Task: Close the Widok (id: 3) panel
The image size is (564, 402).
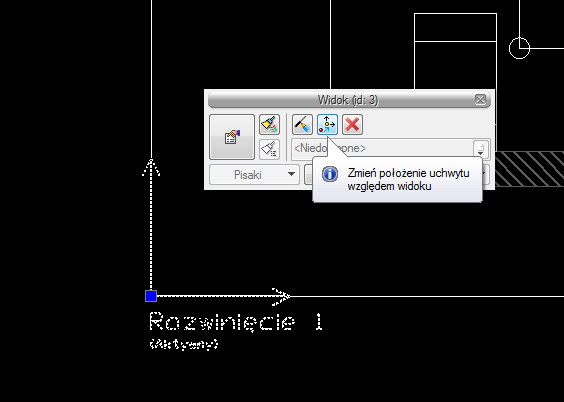Action: point(480,100)
